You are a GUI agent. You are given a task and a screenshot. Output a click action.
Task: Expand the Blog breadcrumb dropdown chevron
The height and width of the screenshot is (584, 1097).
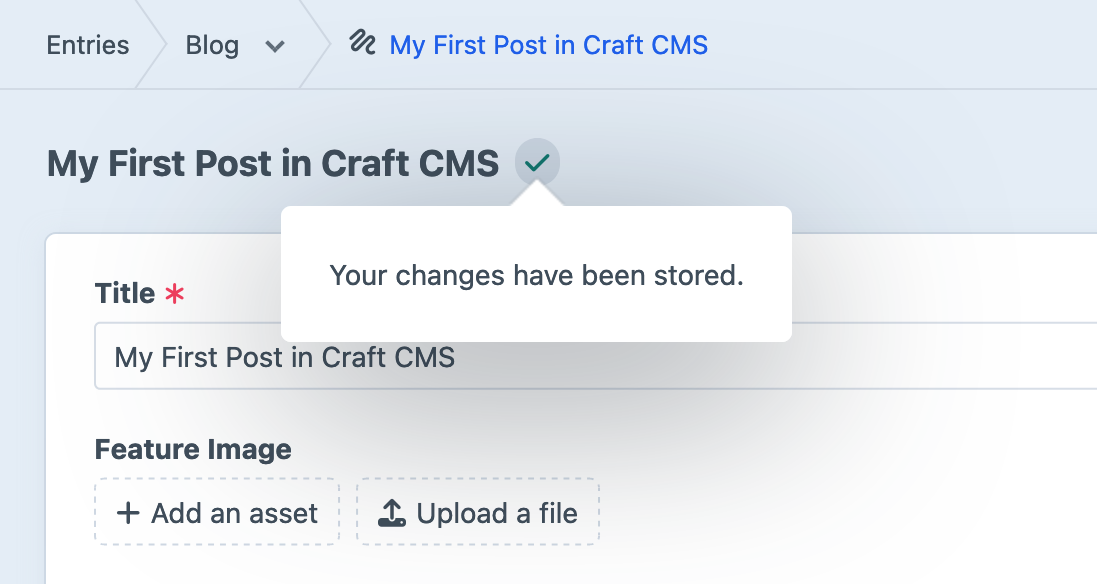(x=275, y=46)
